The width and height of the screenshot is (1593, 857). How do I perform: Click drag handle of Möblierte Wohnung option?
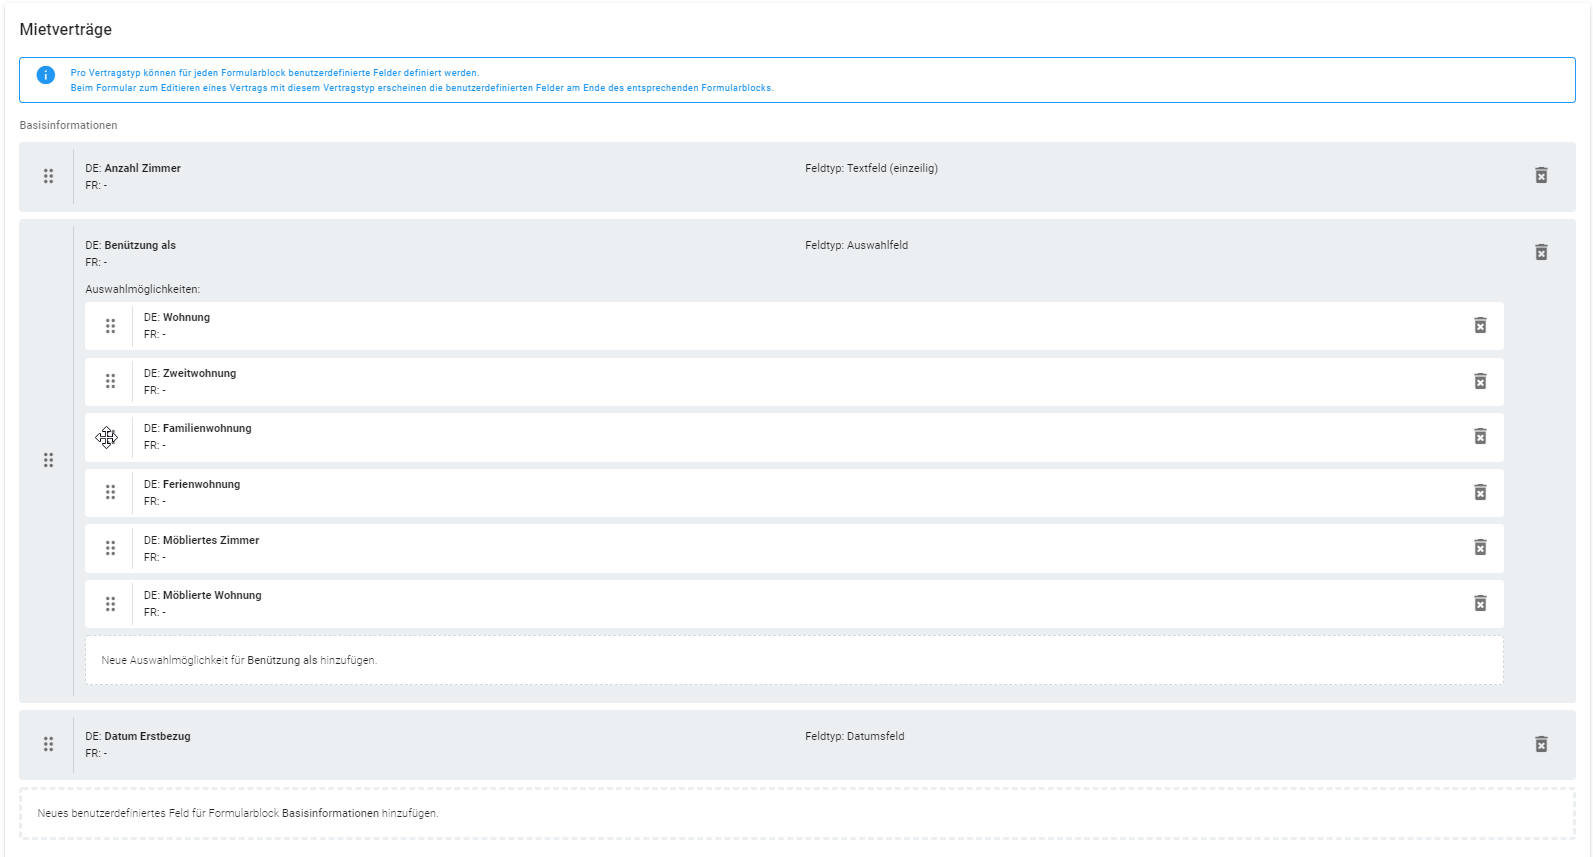tap(110, 604)
